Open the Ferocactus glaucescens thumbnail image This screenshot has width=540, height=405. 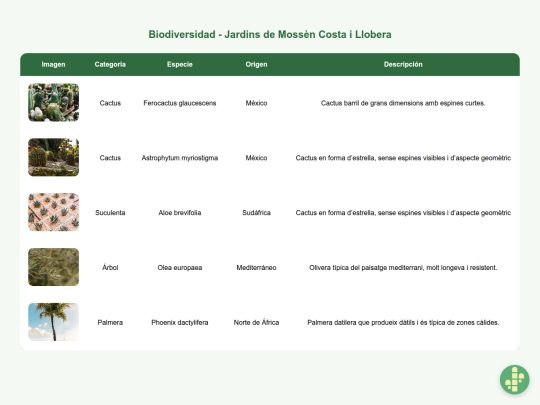53,102
